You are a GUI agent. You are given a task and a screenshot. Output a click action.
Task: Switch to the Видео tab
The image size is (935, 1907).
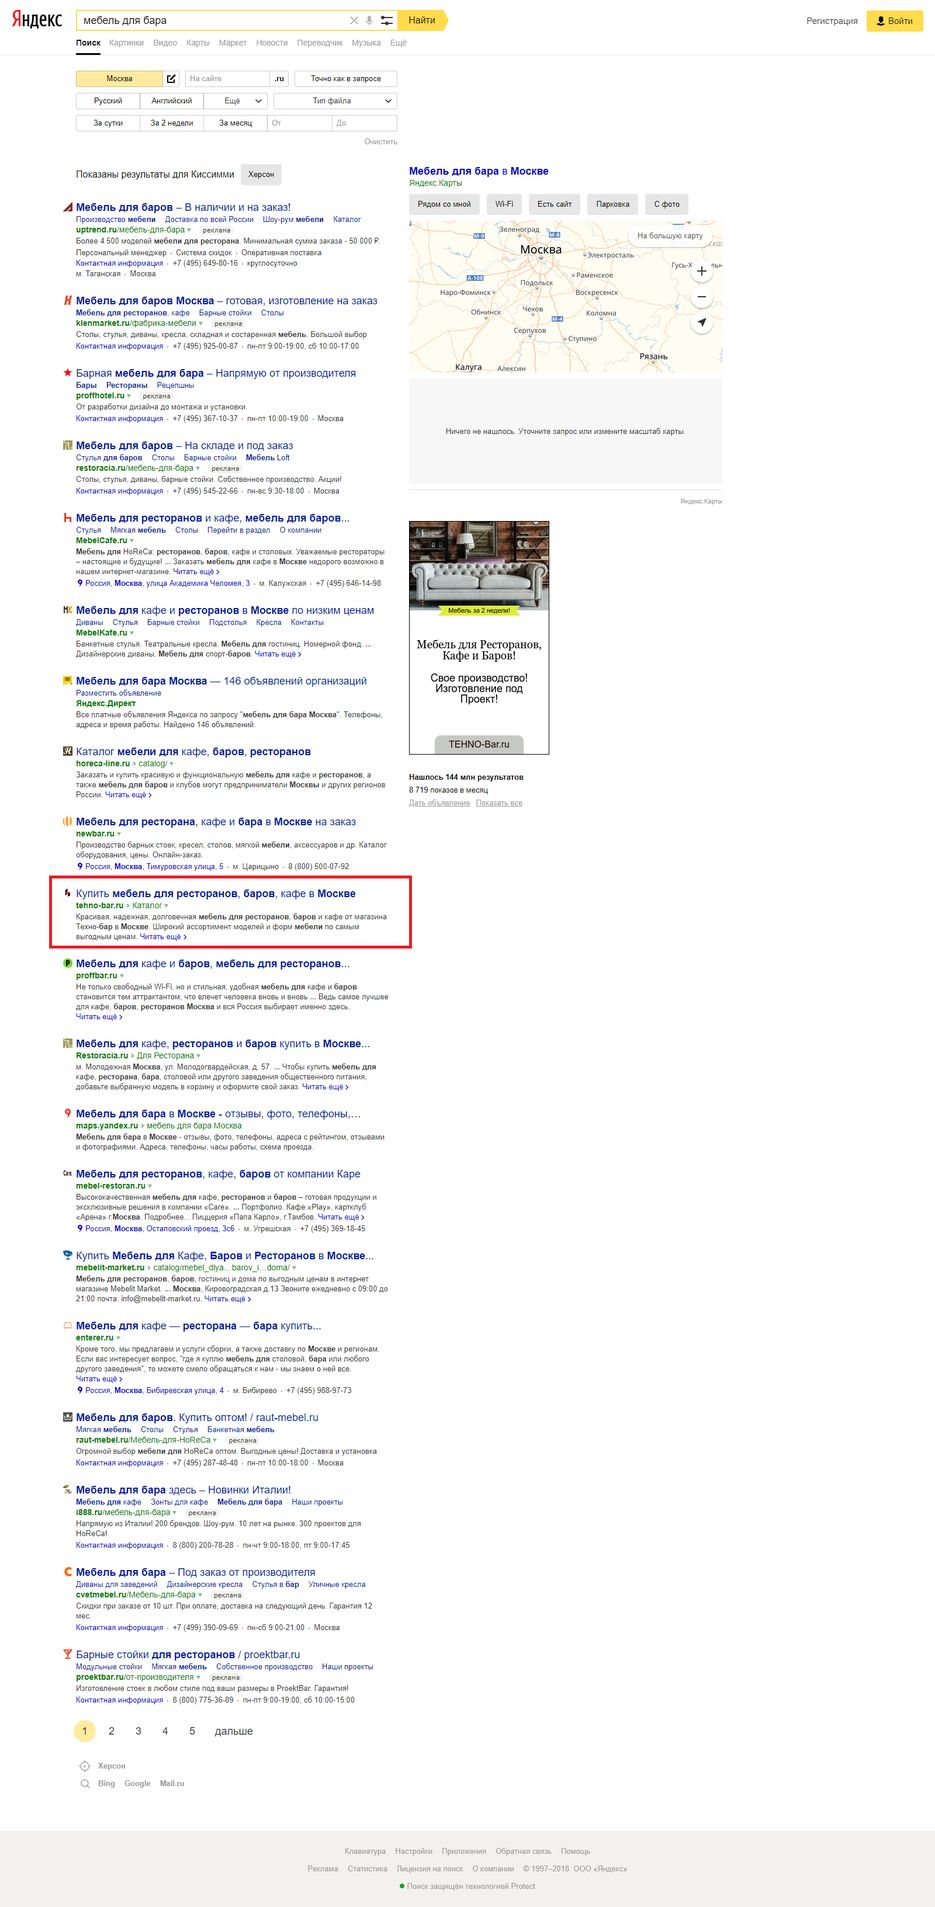pos(165,43)
